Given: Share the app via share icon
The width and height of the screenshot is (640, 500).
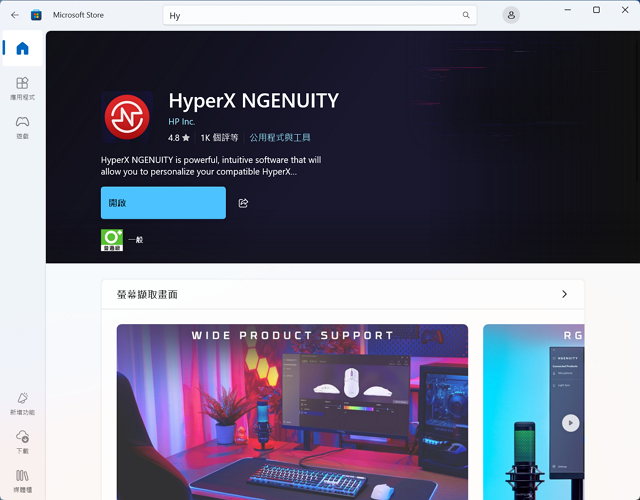Looking at the screenshot, I should tap(243, 203).
